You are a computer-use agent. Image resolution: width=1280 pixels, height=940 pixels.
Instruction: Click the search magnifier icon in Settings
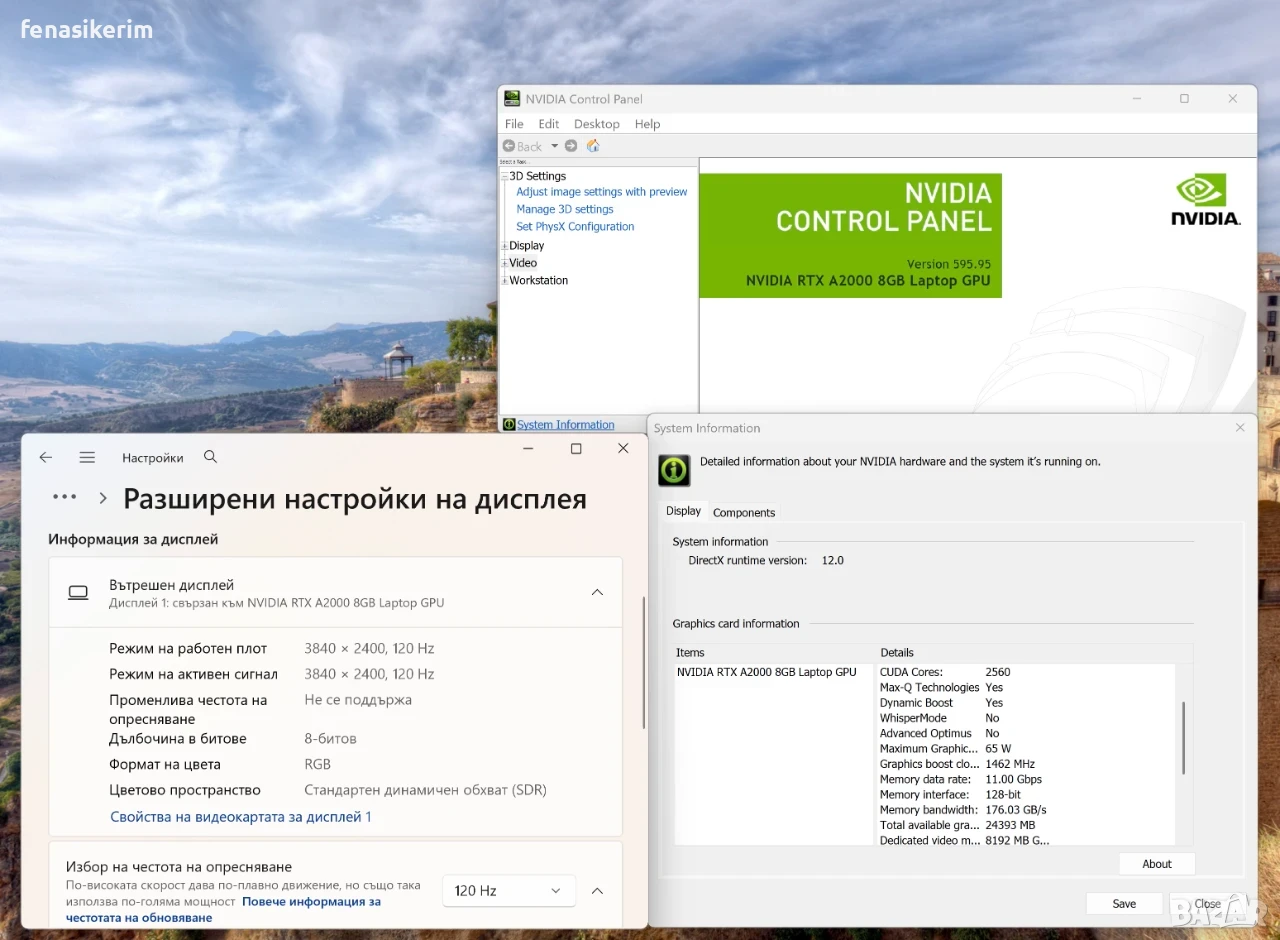pyautogui.click(x=210, y=456)
